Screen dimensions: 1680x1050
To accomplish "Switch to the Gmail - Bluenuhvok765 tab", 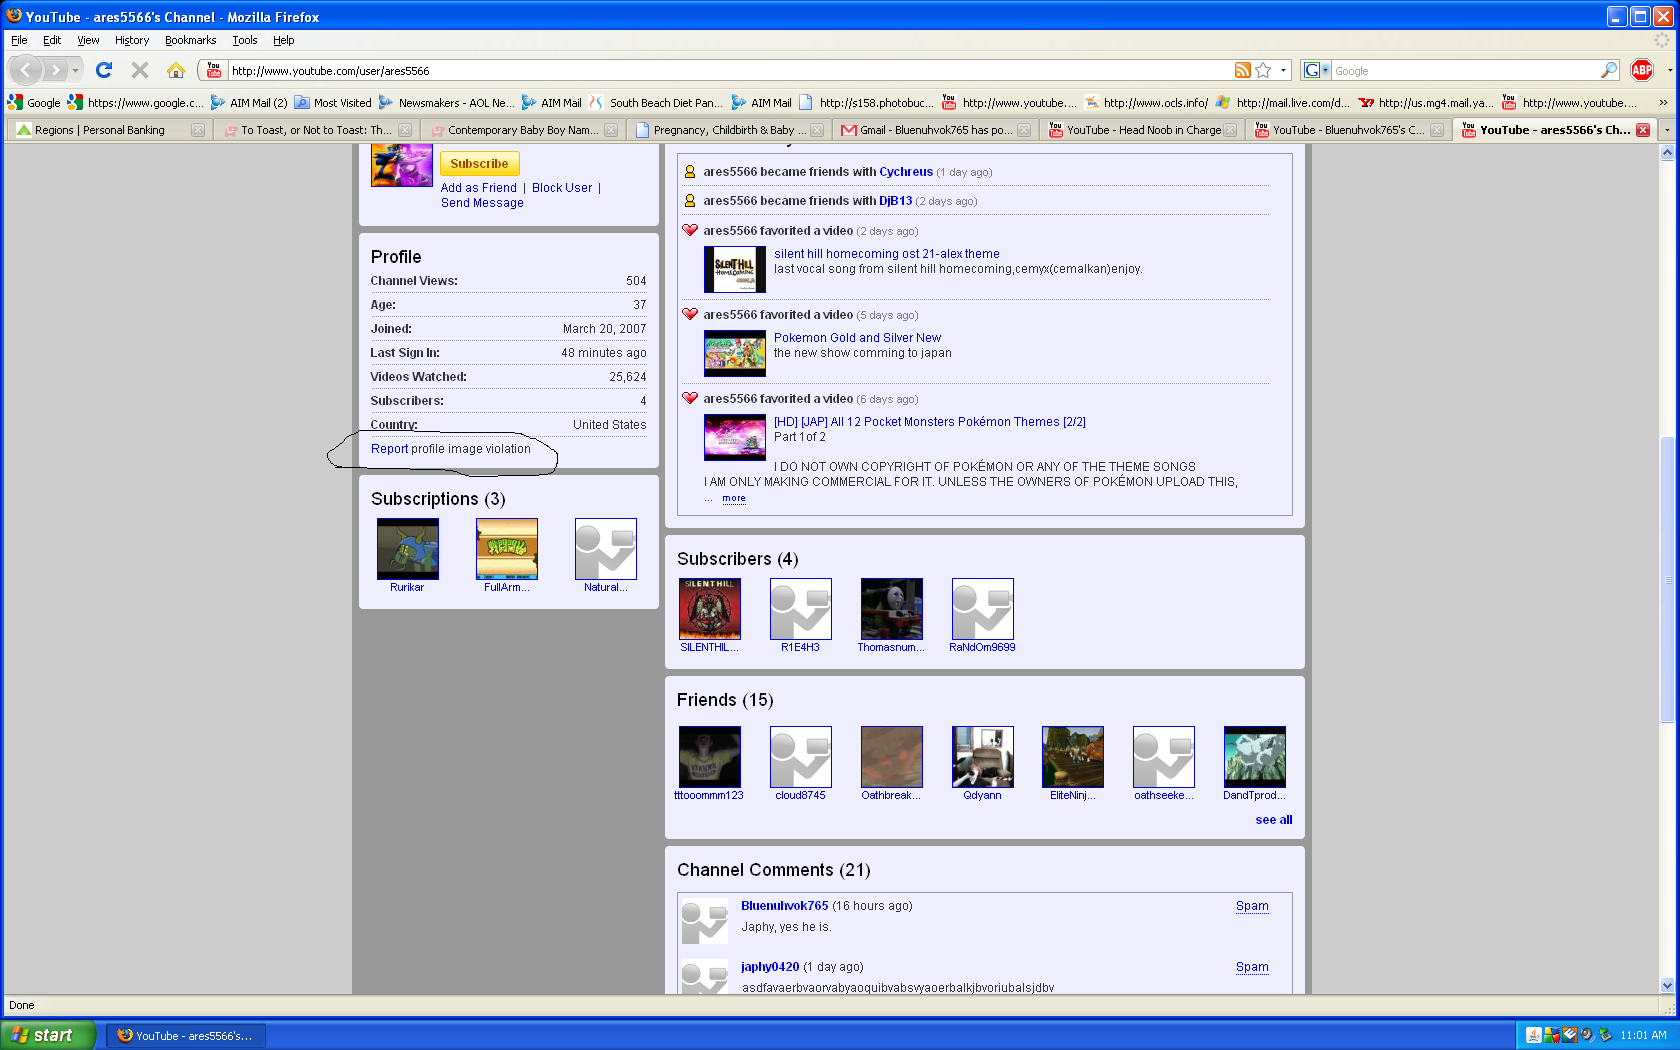I will click(x=936, y=130).
